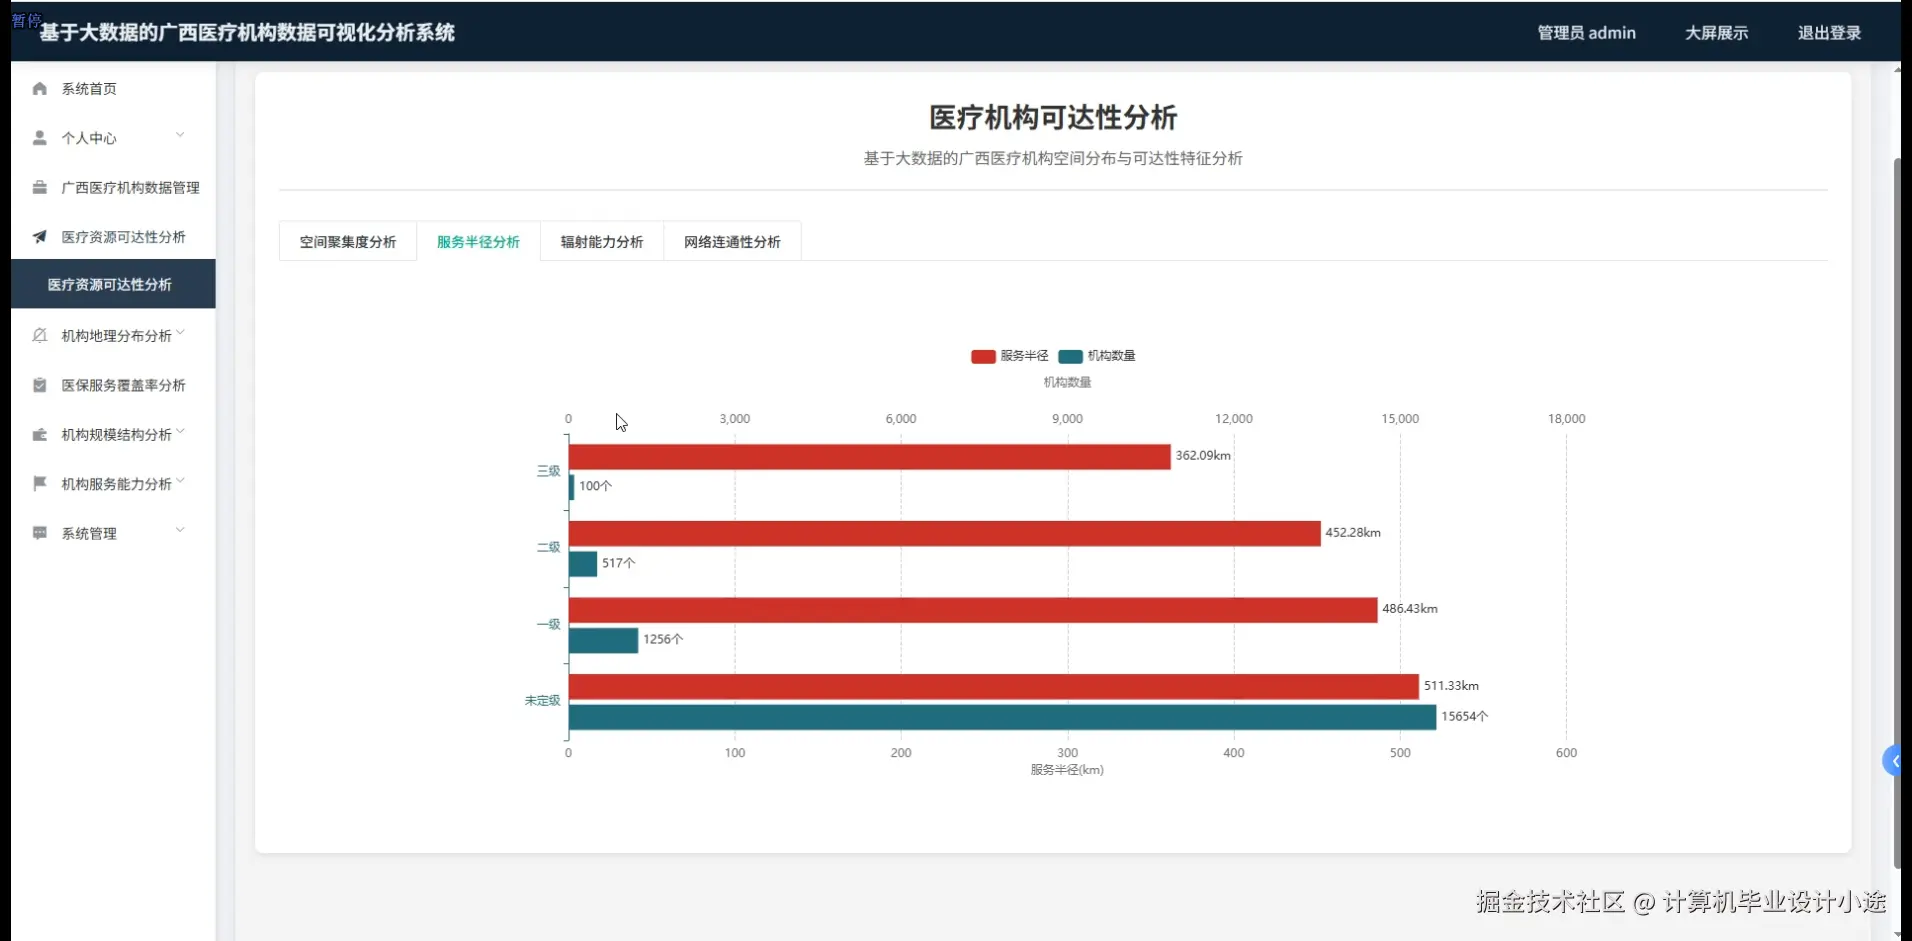Click the clipboard icon beside 医保服务覆盖率分析
The width and height of the screenshot is (1912, 941).
[x=40, y=385]
